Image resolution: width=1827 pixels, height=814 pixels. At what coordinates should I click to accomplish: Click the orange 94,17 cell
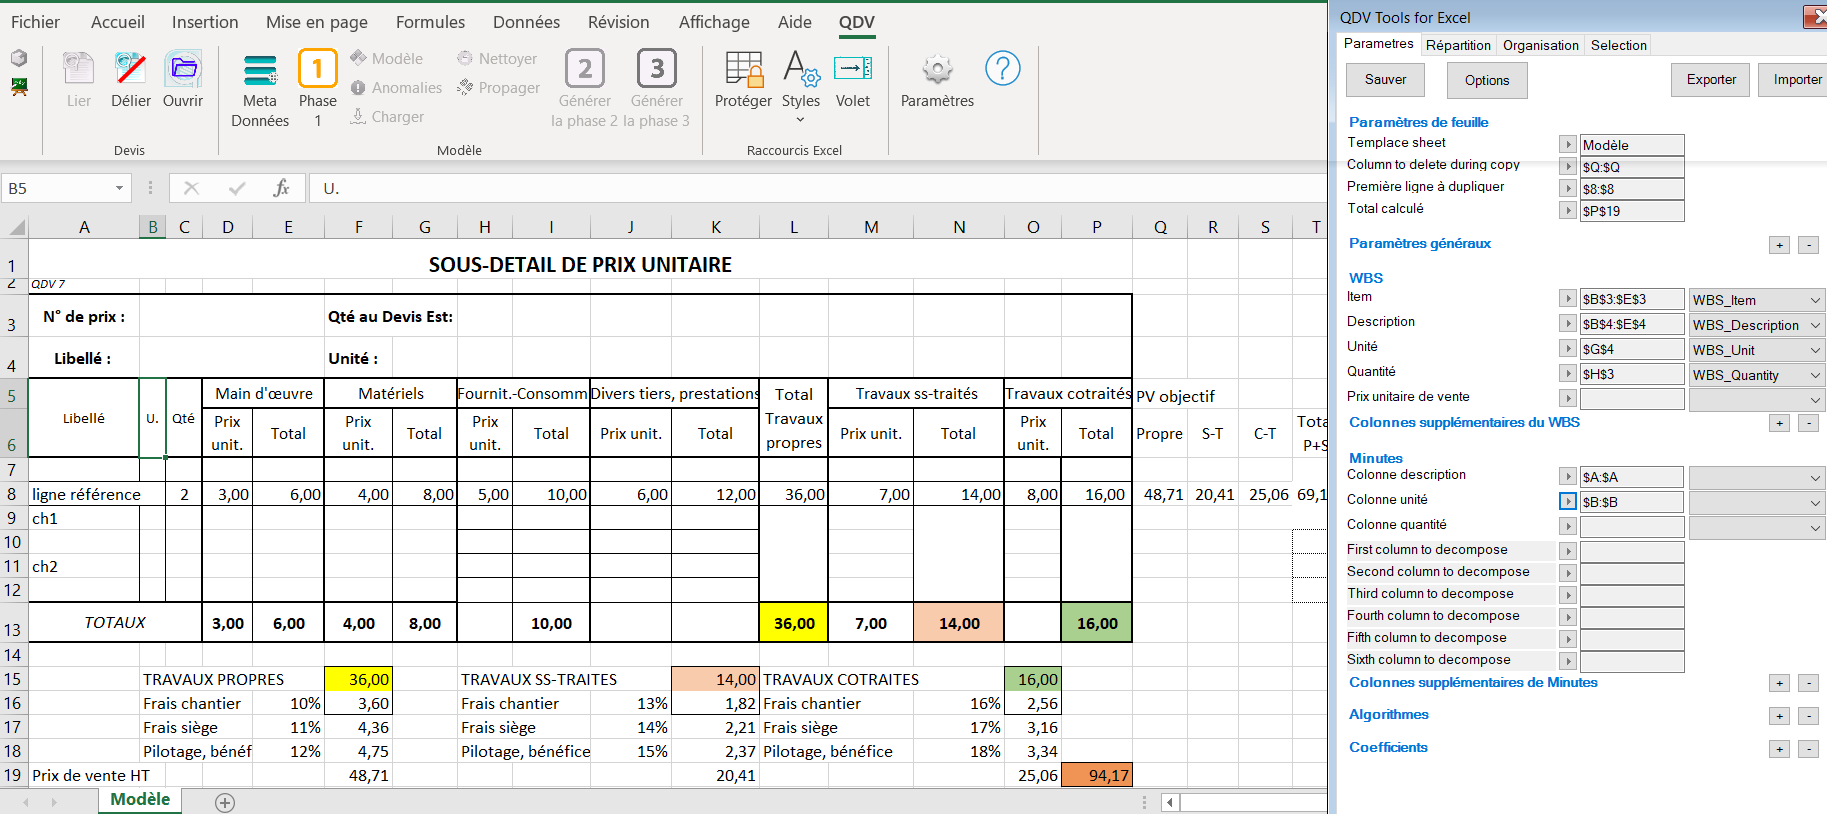click(x=1097, y=775)
